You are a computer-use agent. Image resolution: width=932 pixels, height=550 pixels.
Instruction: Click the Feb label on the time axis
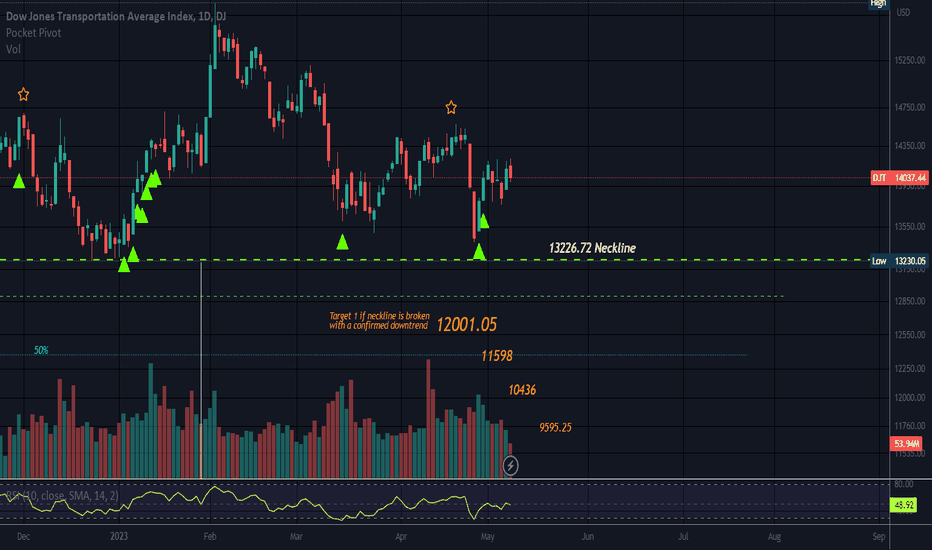(x=210, y=536)
